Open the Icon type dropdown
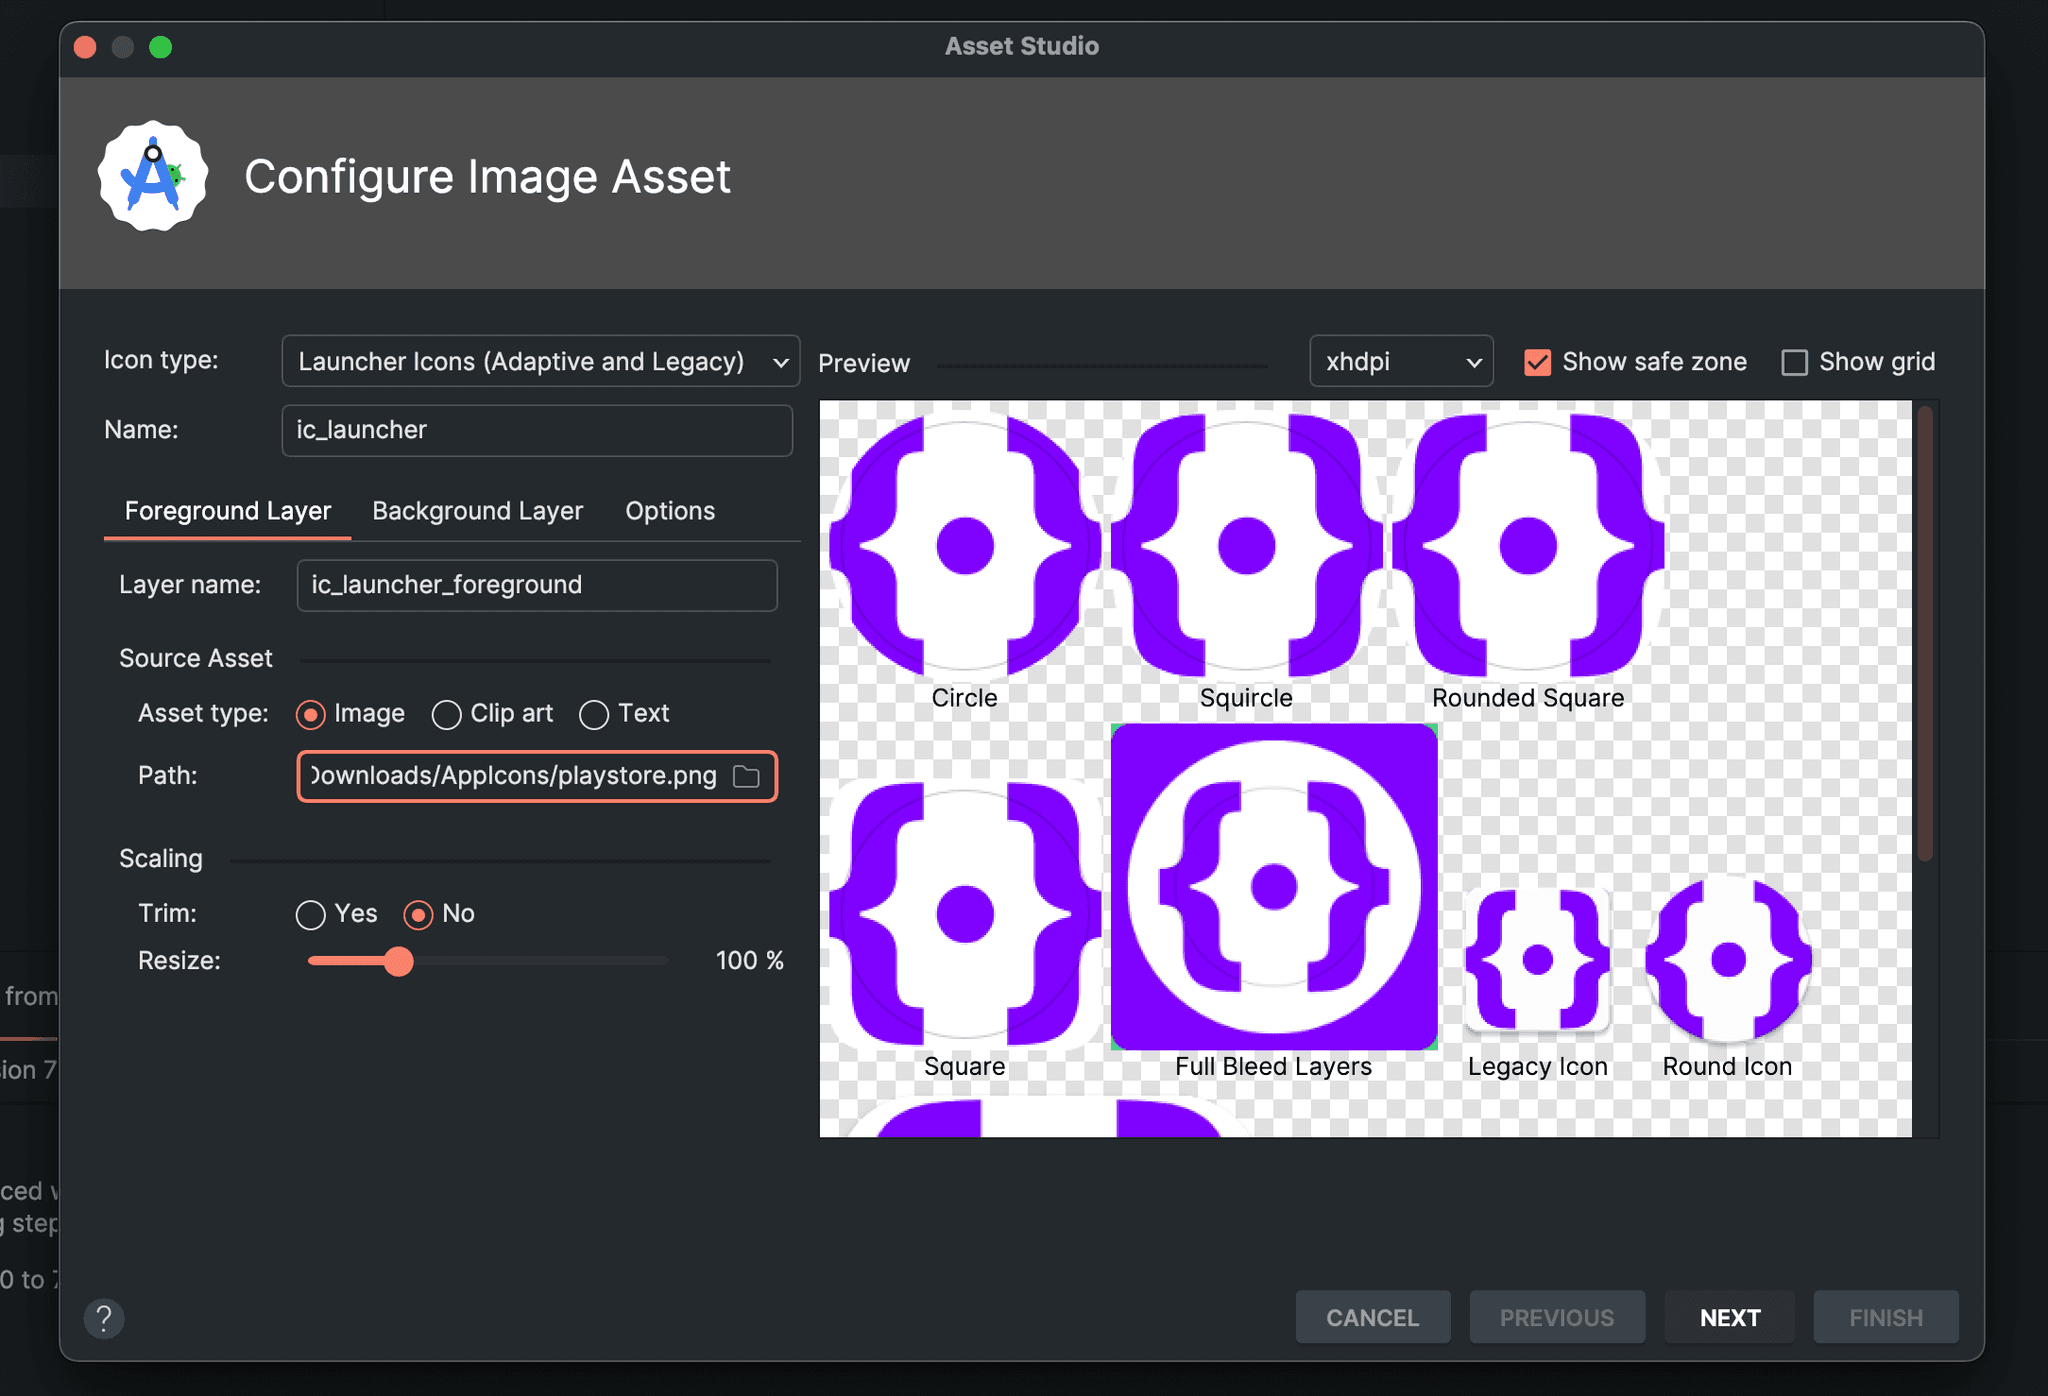The image size is (2048, 1396). [x=539, y=361]
